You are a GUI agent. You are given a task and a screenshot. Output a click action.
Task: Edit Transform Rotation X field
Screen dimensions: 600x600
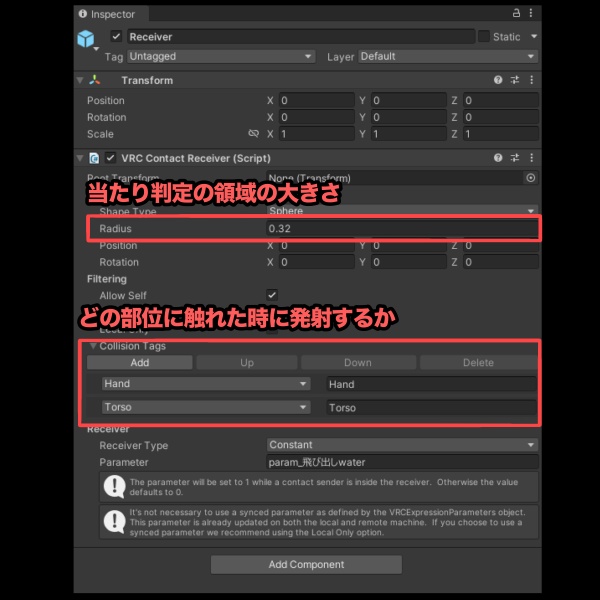pos(317,117)
